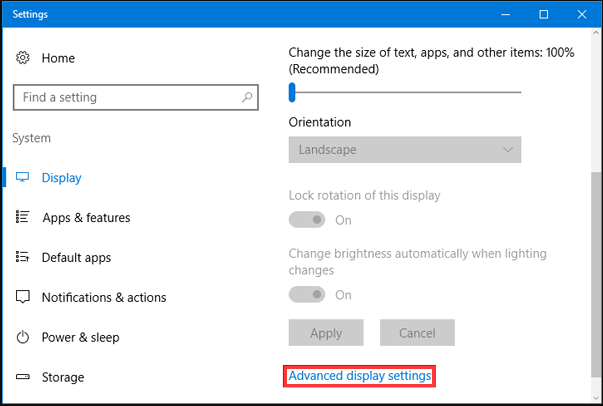Viewport: 603px width, 406px height.
Task: Open Power & sleep section
Action: [80, 337]
